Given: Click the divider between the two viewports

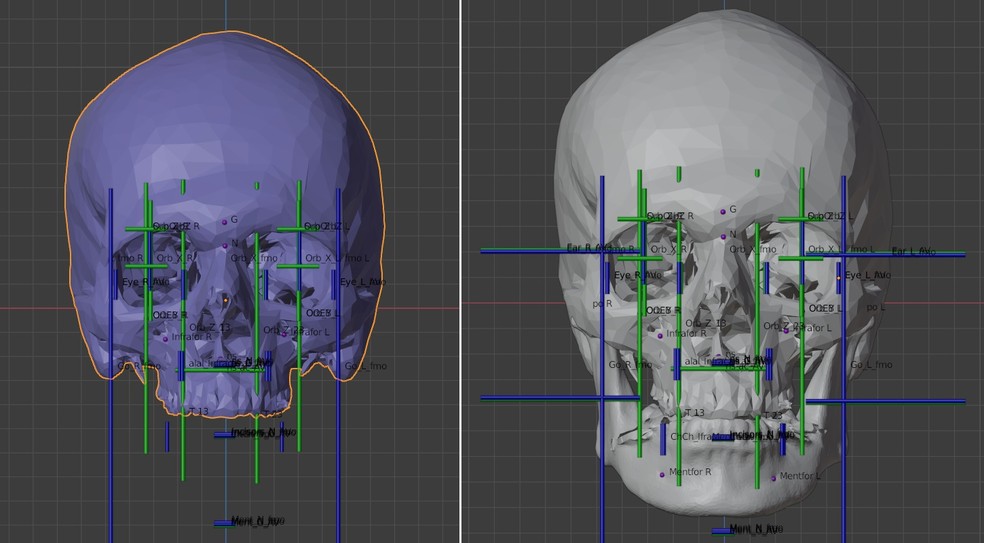Looking at the screenshot, I should point(459,270).
